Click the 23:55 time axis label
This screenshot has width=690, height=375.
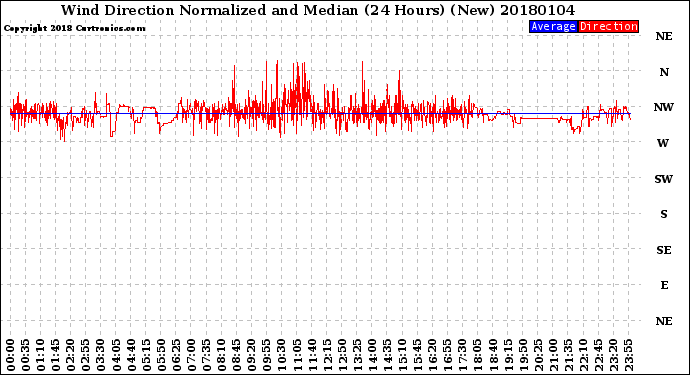tap(628, 355)
